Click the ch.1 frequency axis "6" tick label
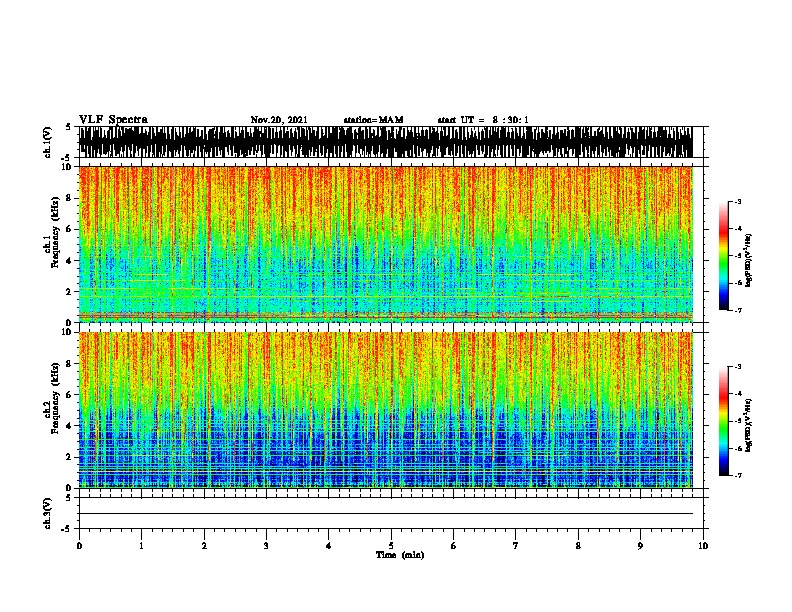This screenshot has height=612, width=792. (69, 229)
